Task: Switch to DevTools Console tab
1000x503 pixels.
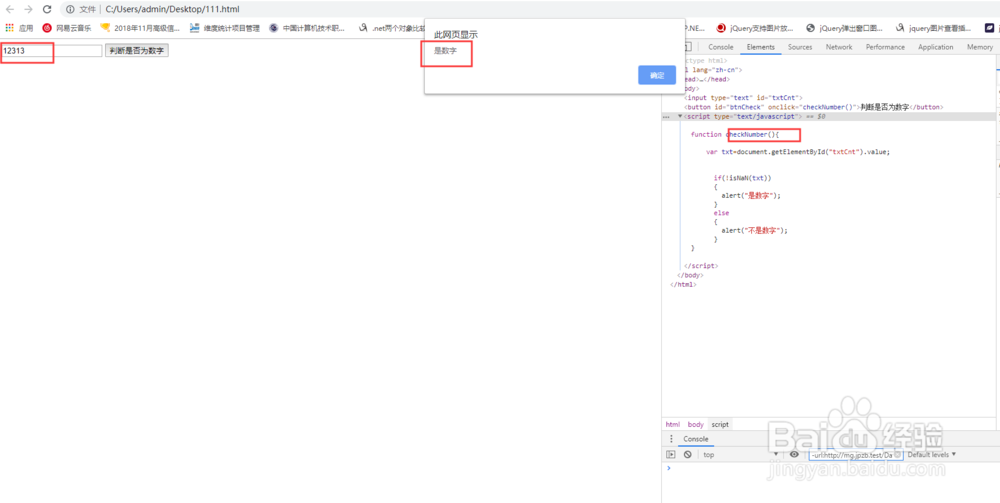Action: point(721,47)
